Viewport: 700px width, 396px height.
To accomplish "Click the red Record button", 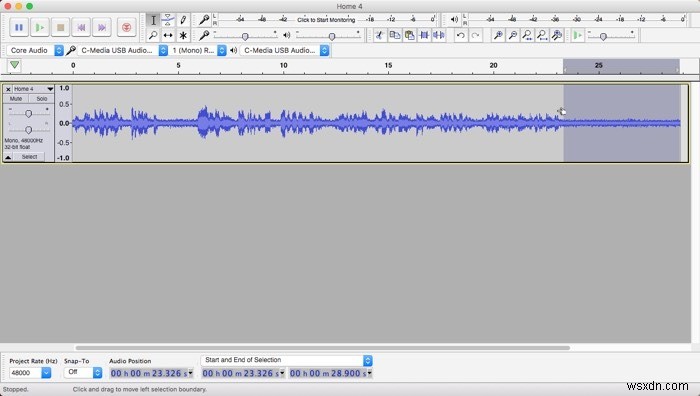I will click(x=126, y=27).
